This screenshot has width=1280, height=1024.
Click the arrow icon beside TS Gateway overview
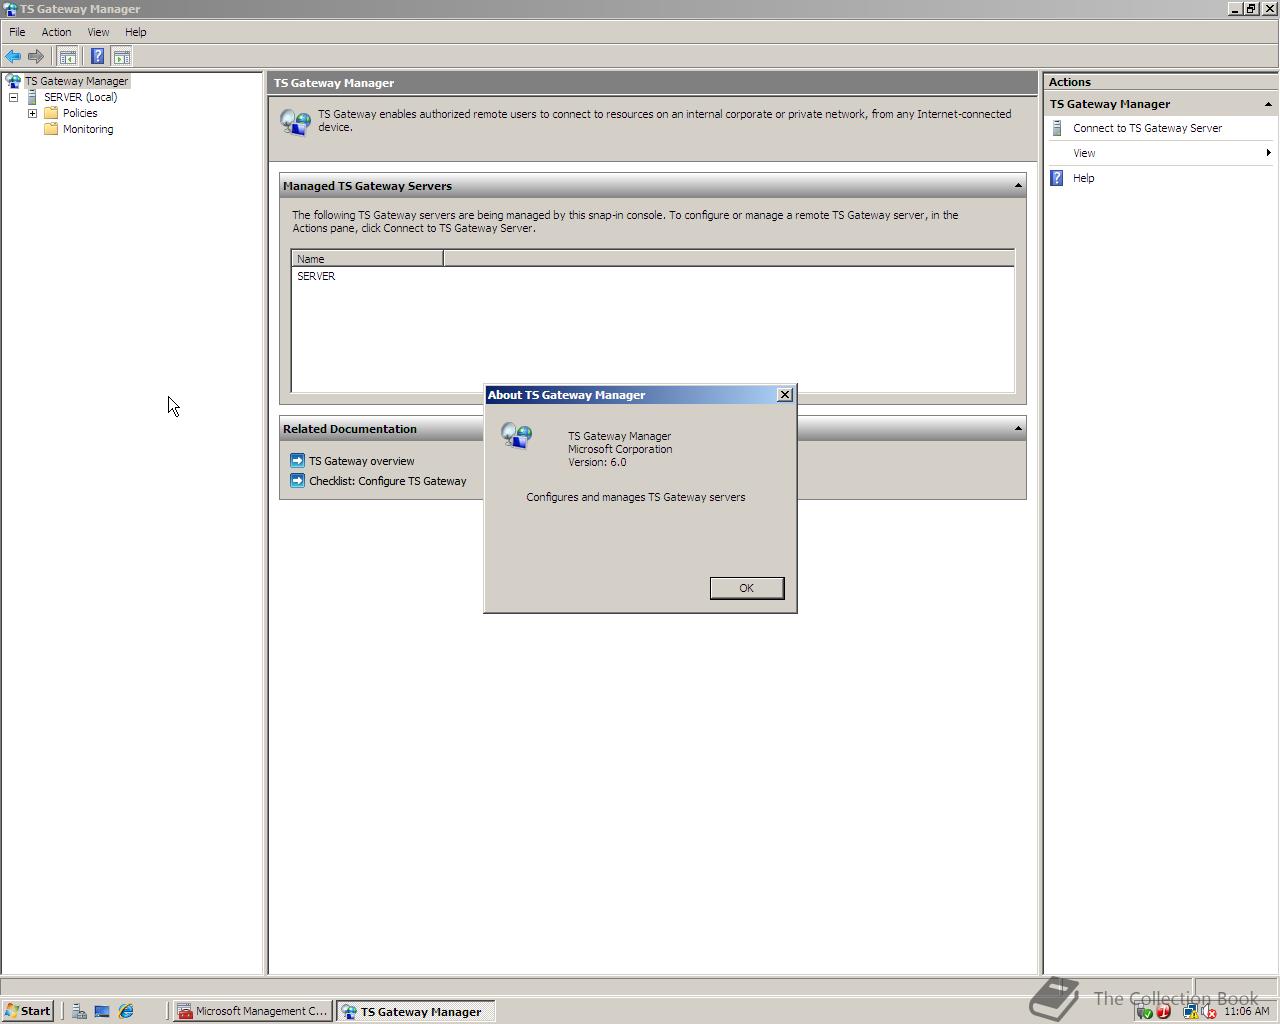297,461
